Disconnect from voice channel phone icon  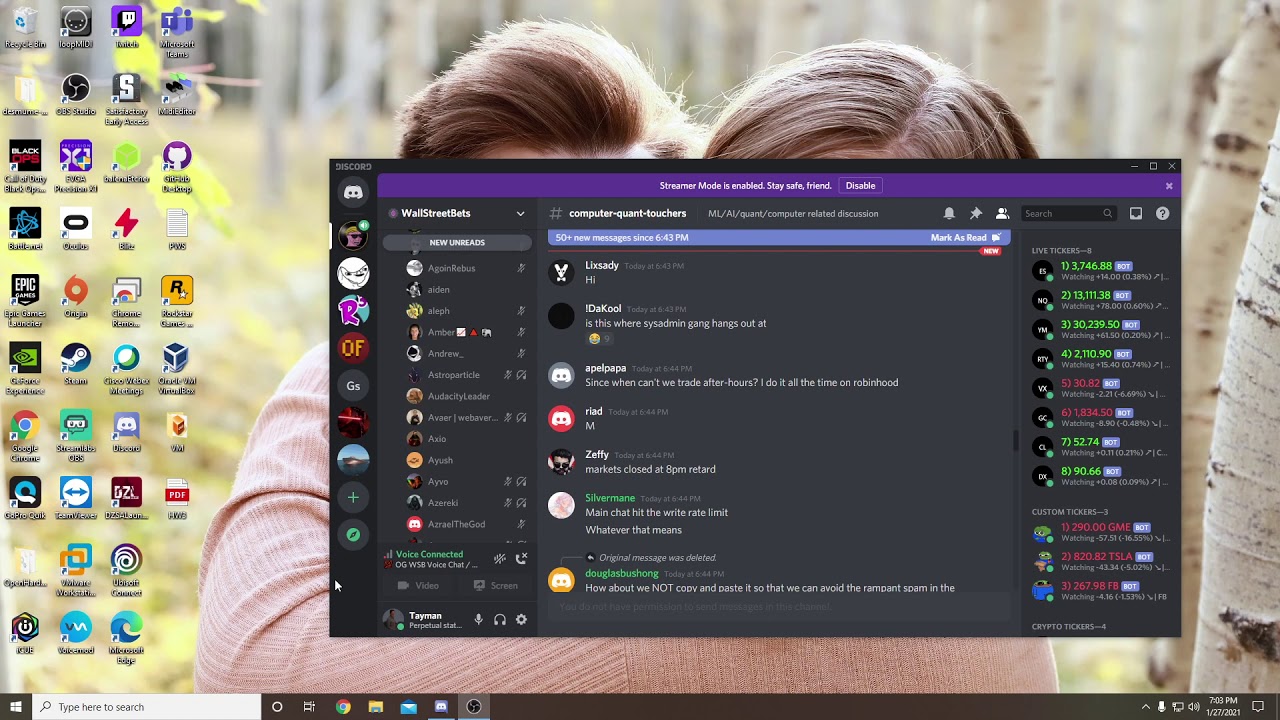click(521, 559)
